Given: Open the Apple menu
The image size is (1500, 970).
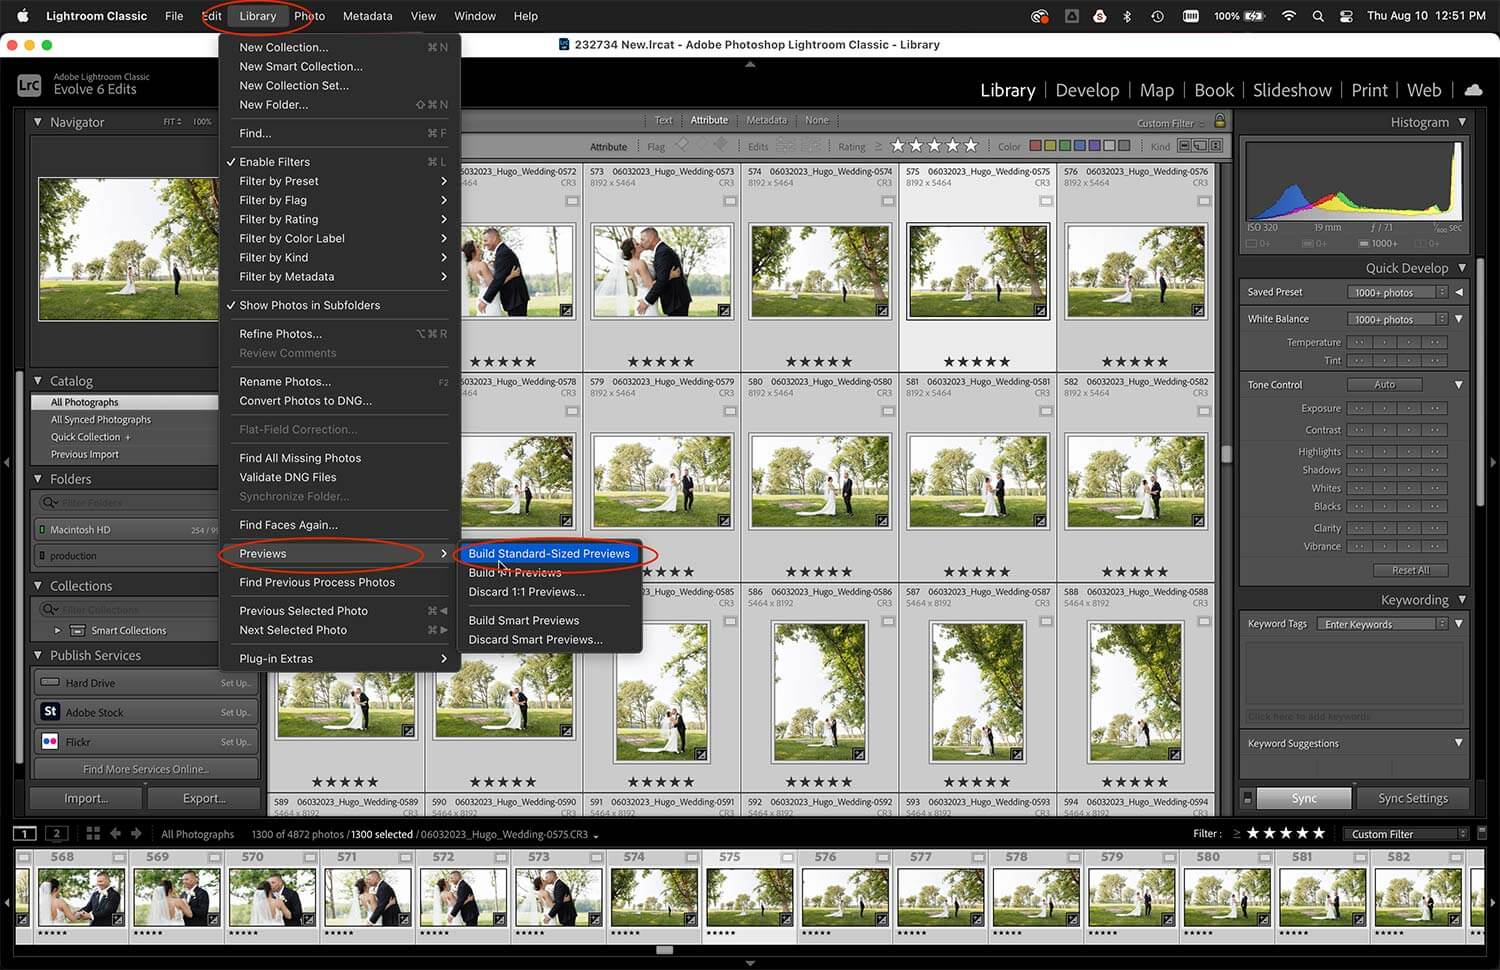Looking at the screenshot, I should click(23, 16).
